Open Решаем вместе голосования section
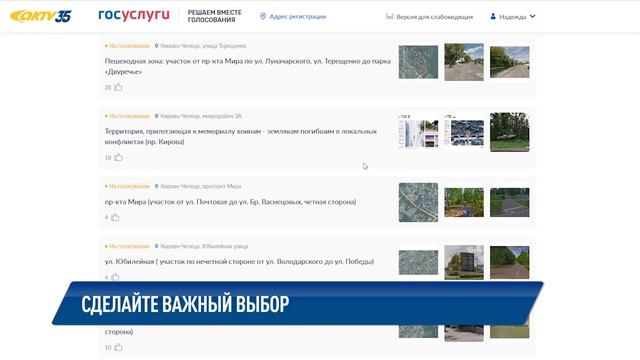The width and height of the screenshot is (640, 360). coord(214,16)
